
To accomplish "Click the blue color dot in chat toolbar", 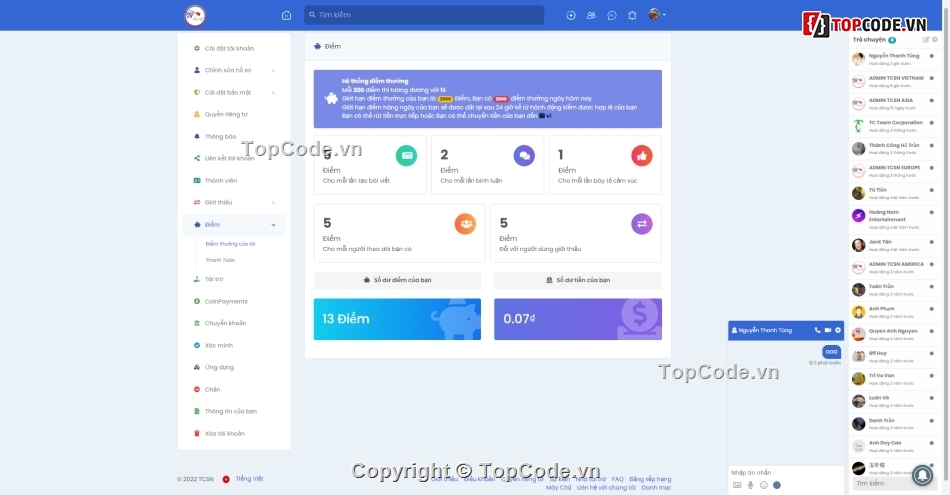I will click(777, 485).
